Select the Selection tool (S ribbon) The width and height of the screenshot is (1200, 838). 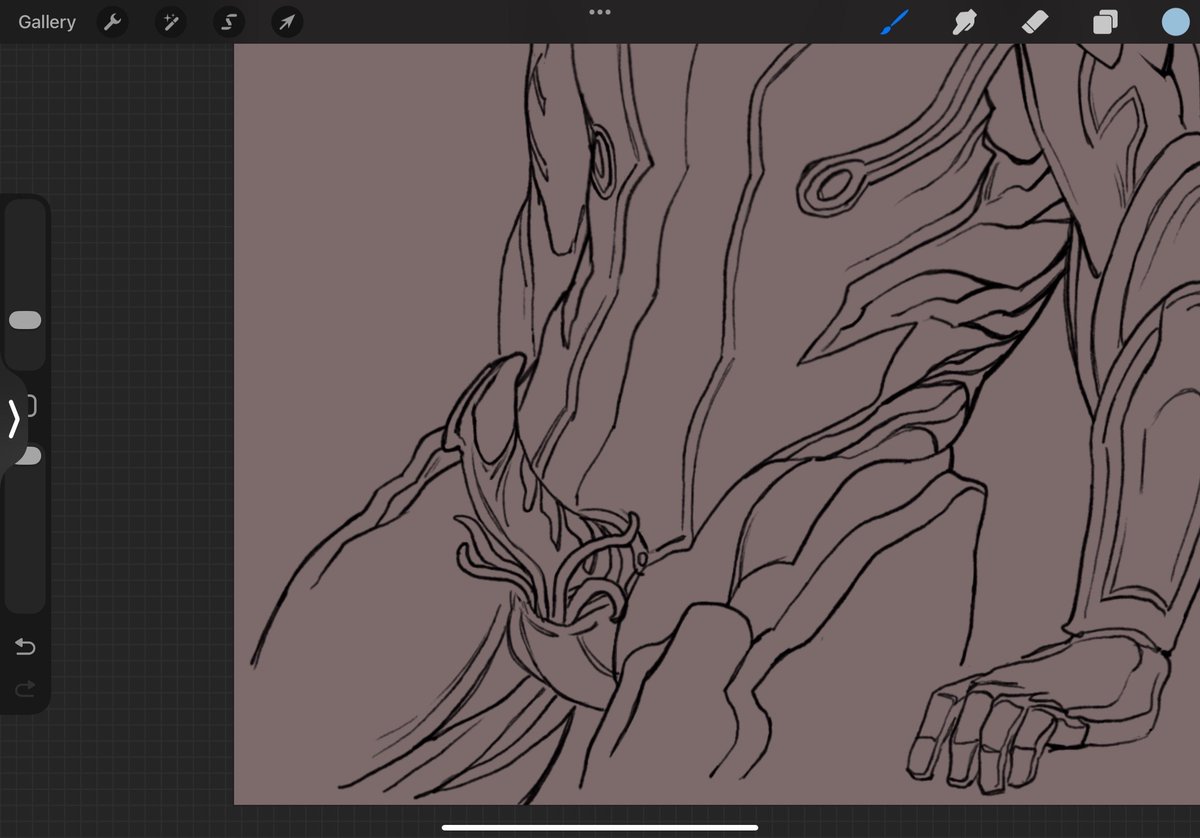click(x=229, y=22)
